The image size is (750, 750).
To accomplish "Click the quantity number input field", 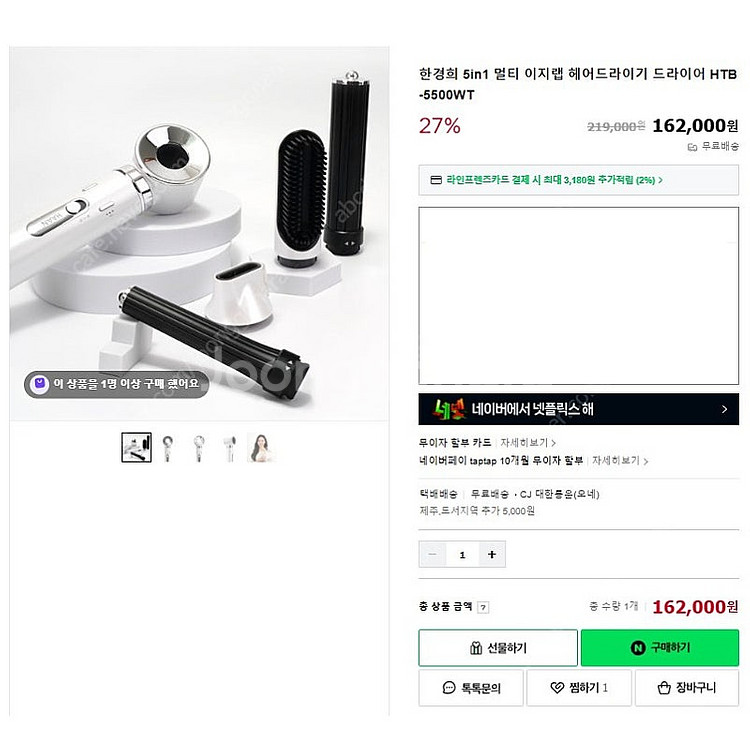I will tap(463, 554).
